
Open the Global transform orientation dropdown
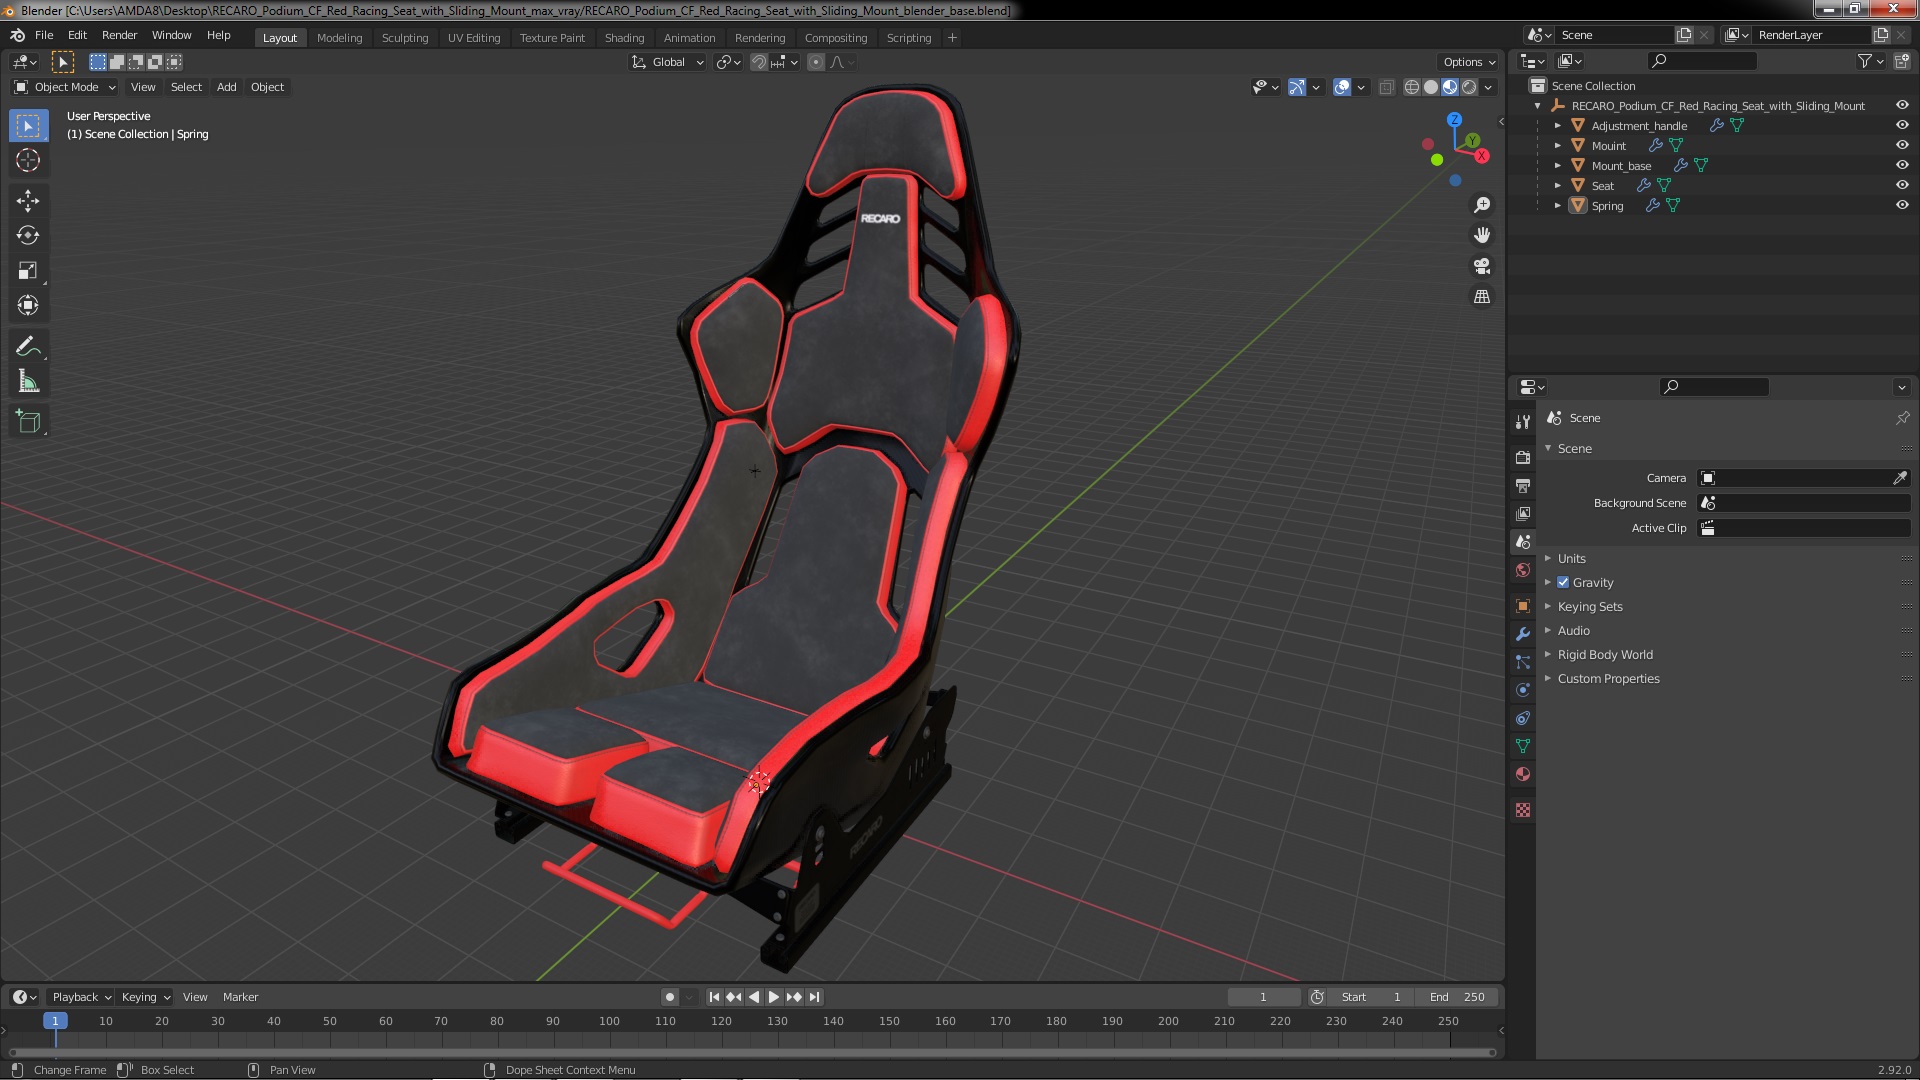[x=668, y=62]
